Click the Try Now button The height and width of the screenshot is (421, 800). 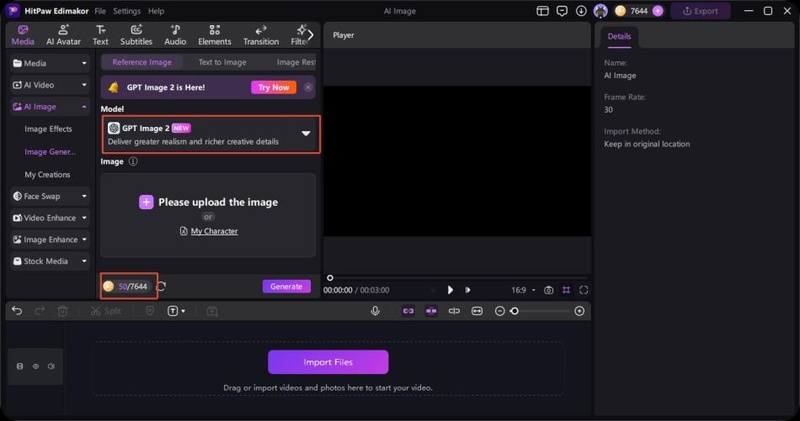pyautogui.click(x=273, y=87)
